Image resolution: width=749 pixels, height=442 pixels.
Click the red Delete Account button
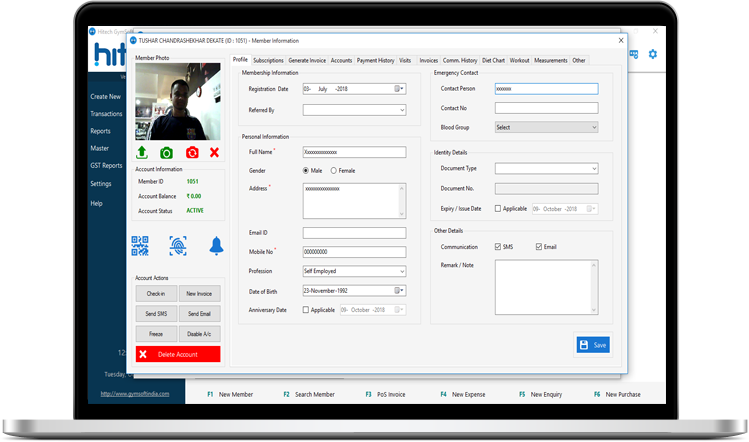(178, 354)
